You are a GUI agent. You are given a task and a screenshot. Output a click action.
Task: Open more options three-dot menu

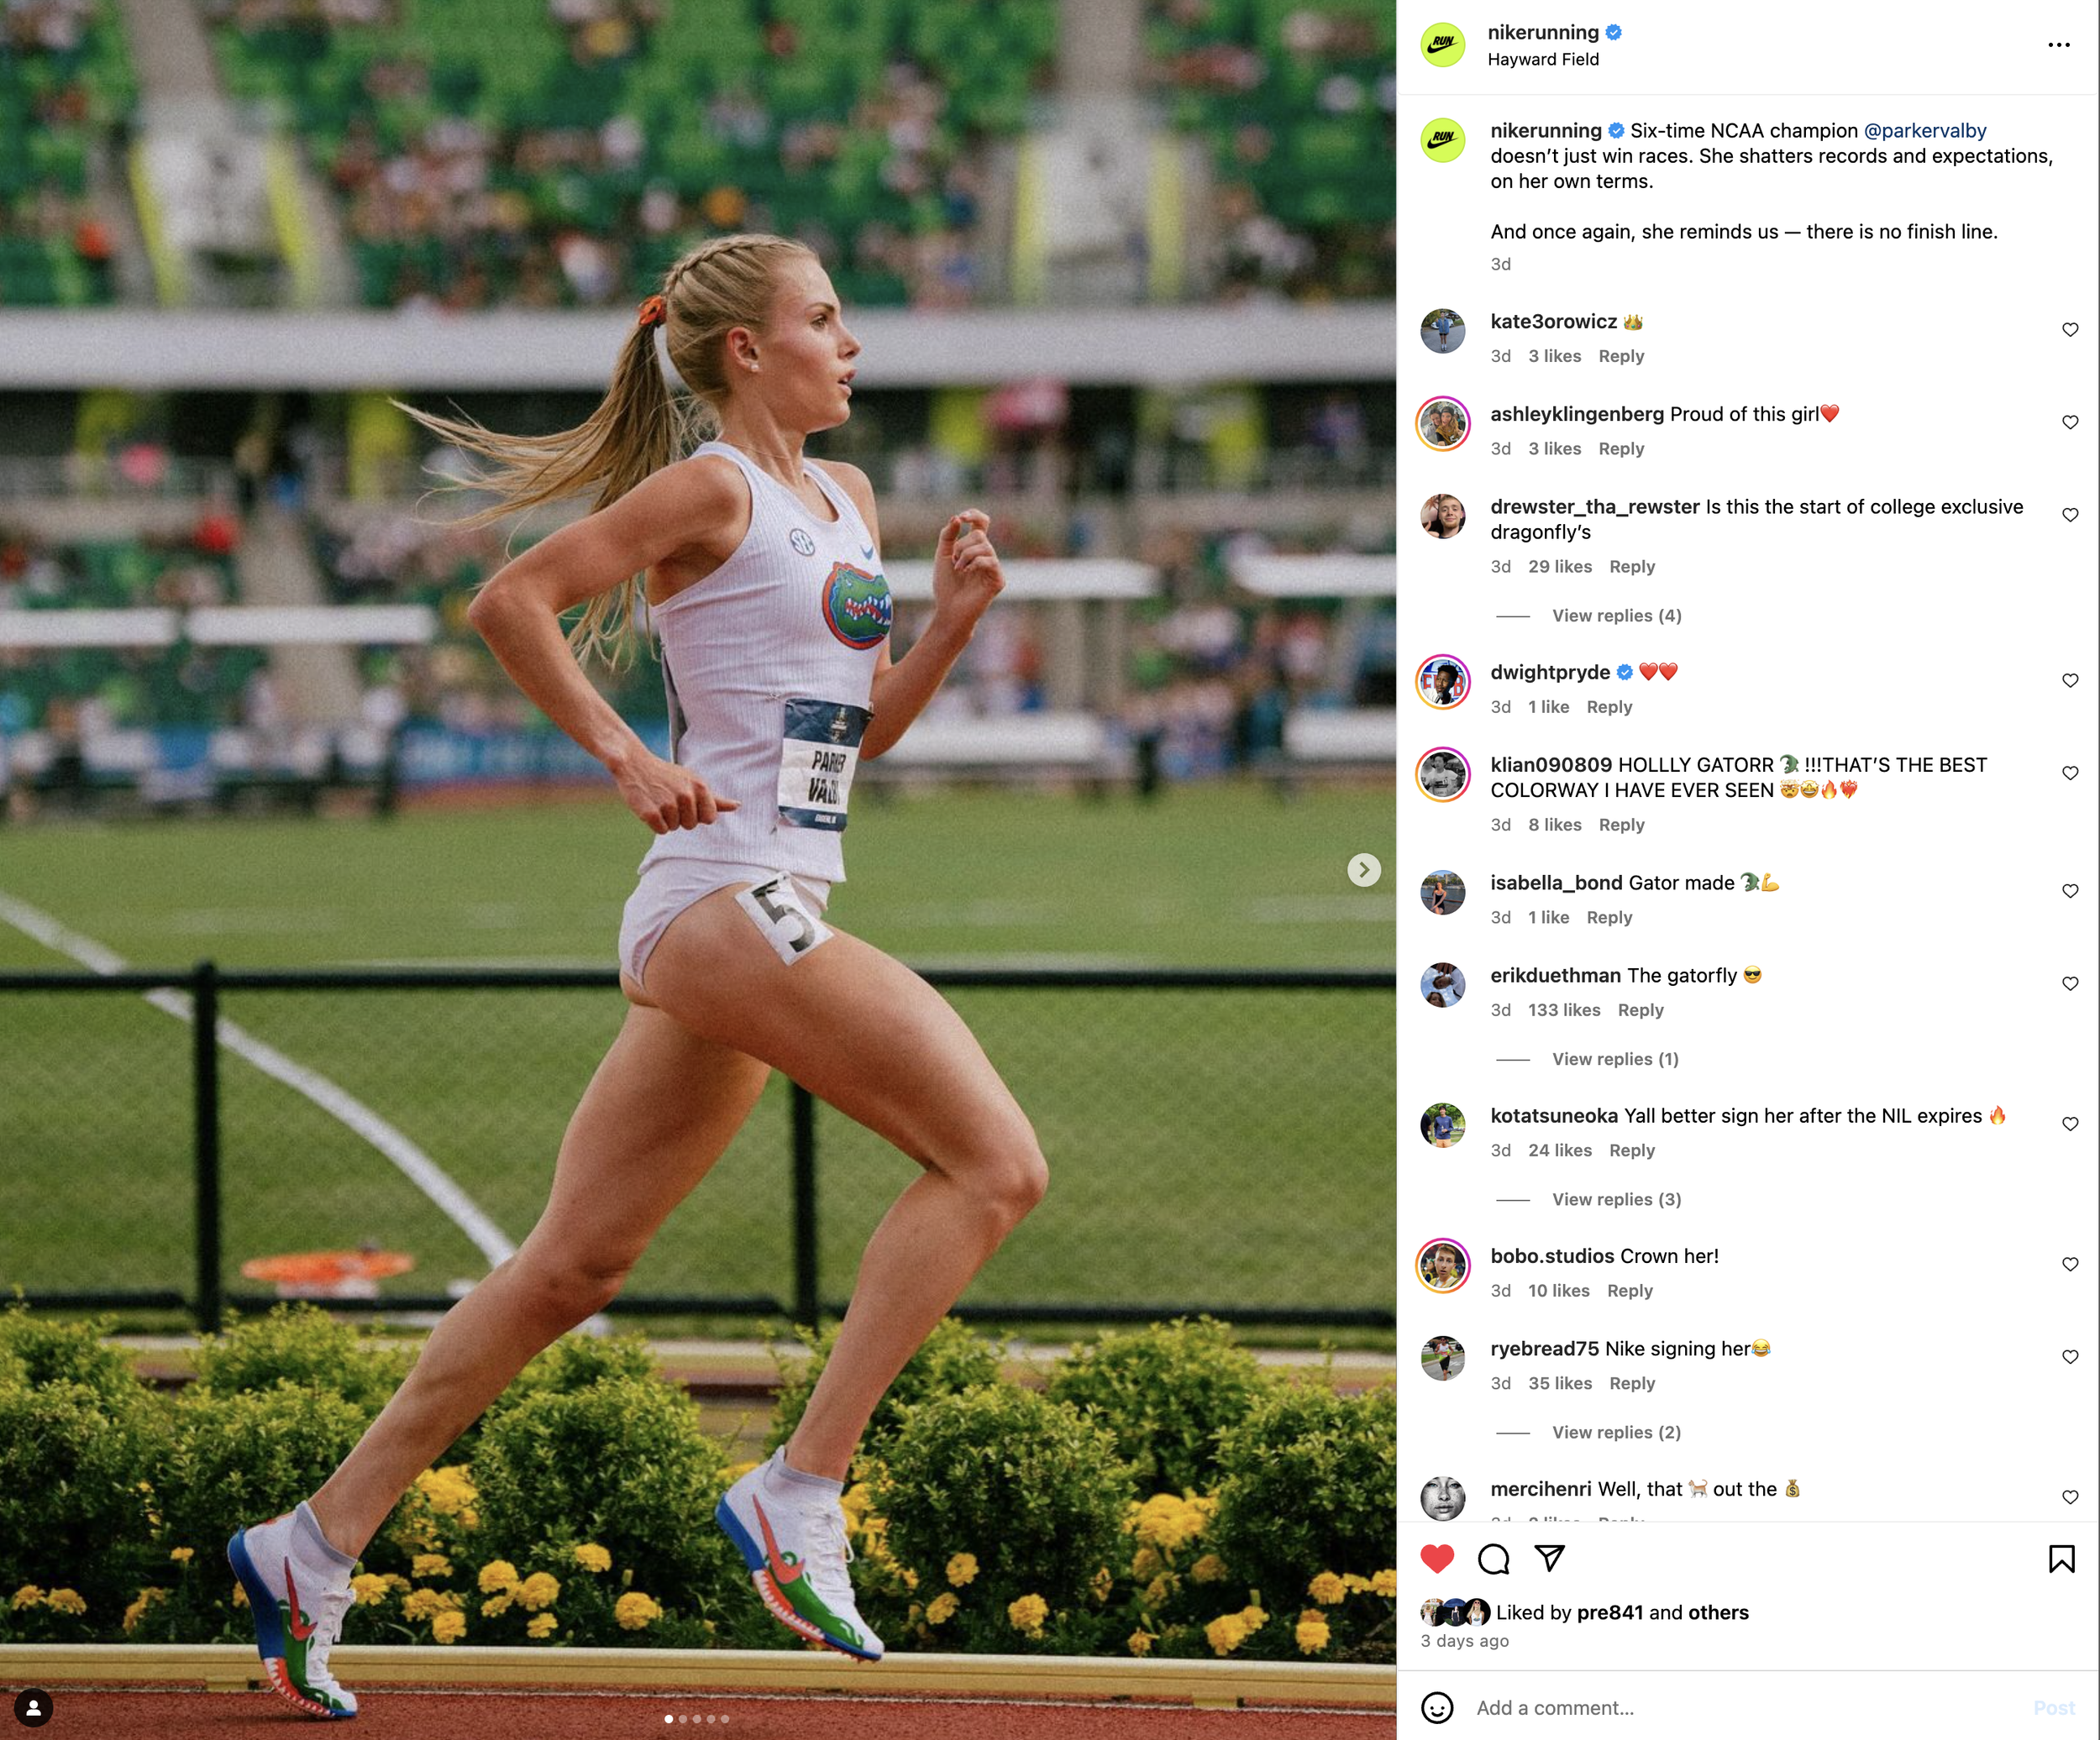coord(2058,45)
